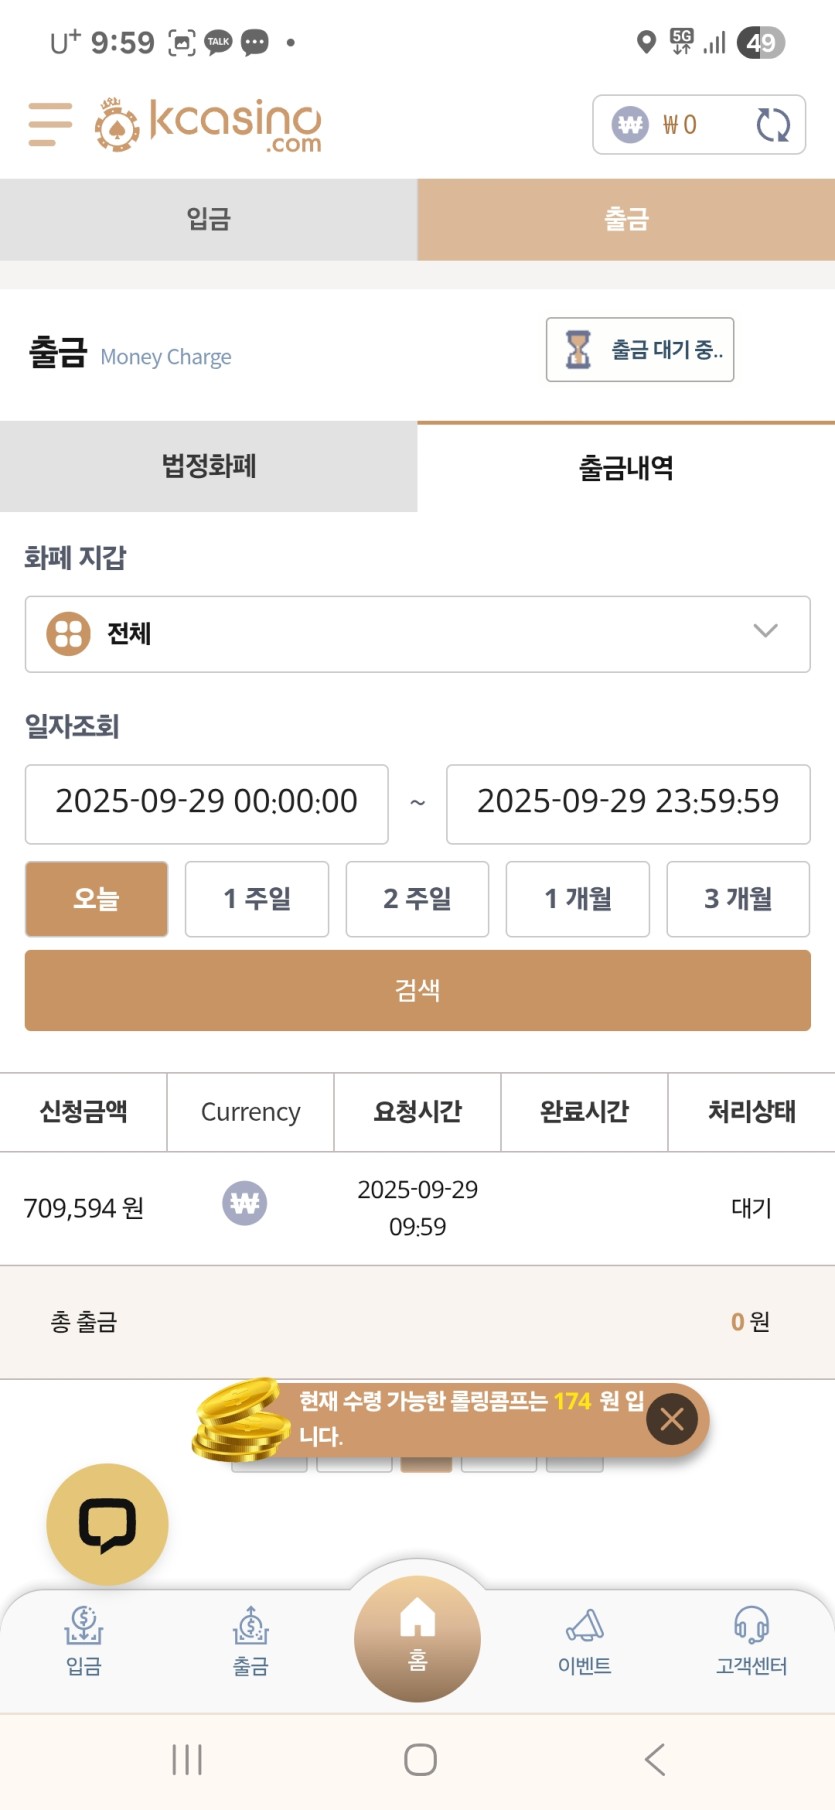Select the 1 주일 date range option
This screenshot has height=1810, width=835.
[257, 899]
